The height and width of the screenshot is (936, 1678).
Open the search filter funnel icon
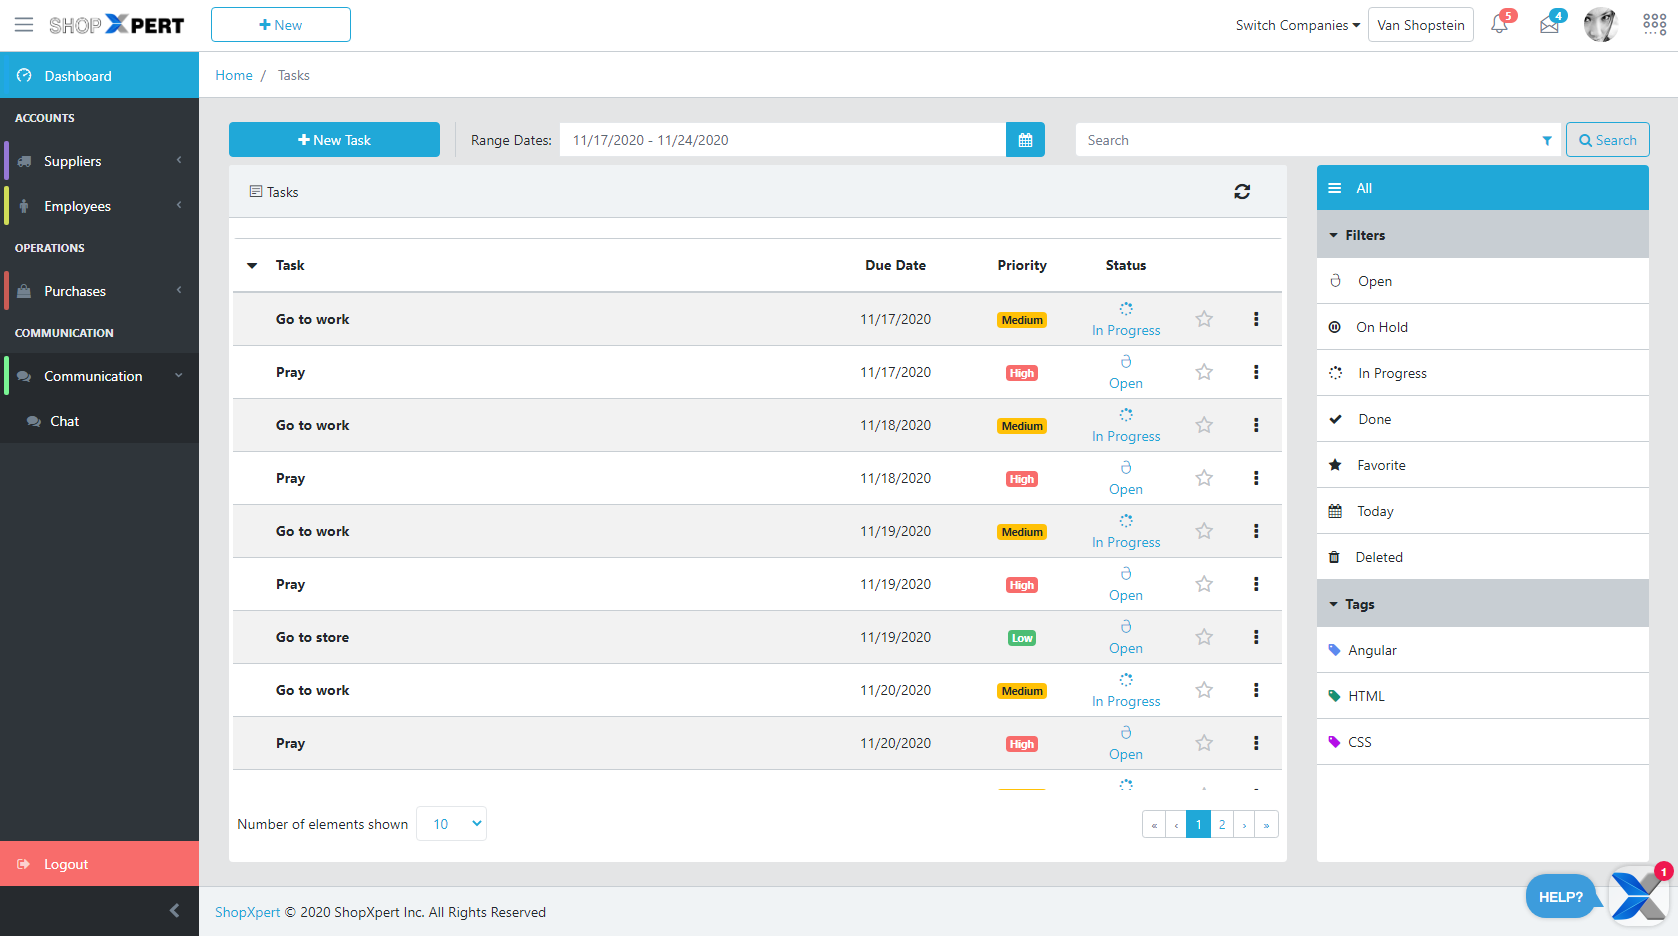pyautogui.click(x=1547, y=140)
